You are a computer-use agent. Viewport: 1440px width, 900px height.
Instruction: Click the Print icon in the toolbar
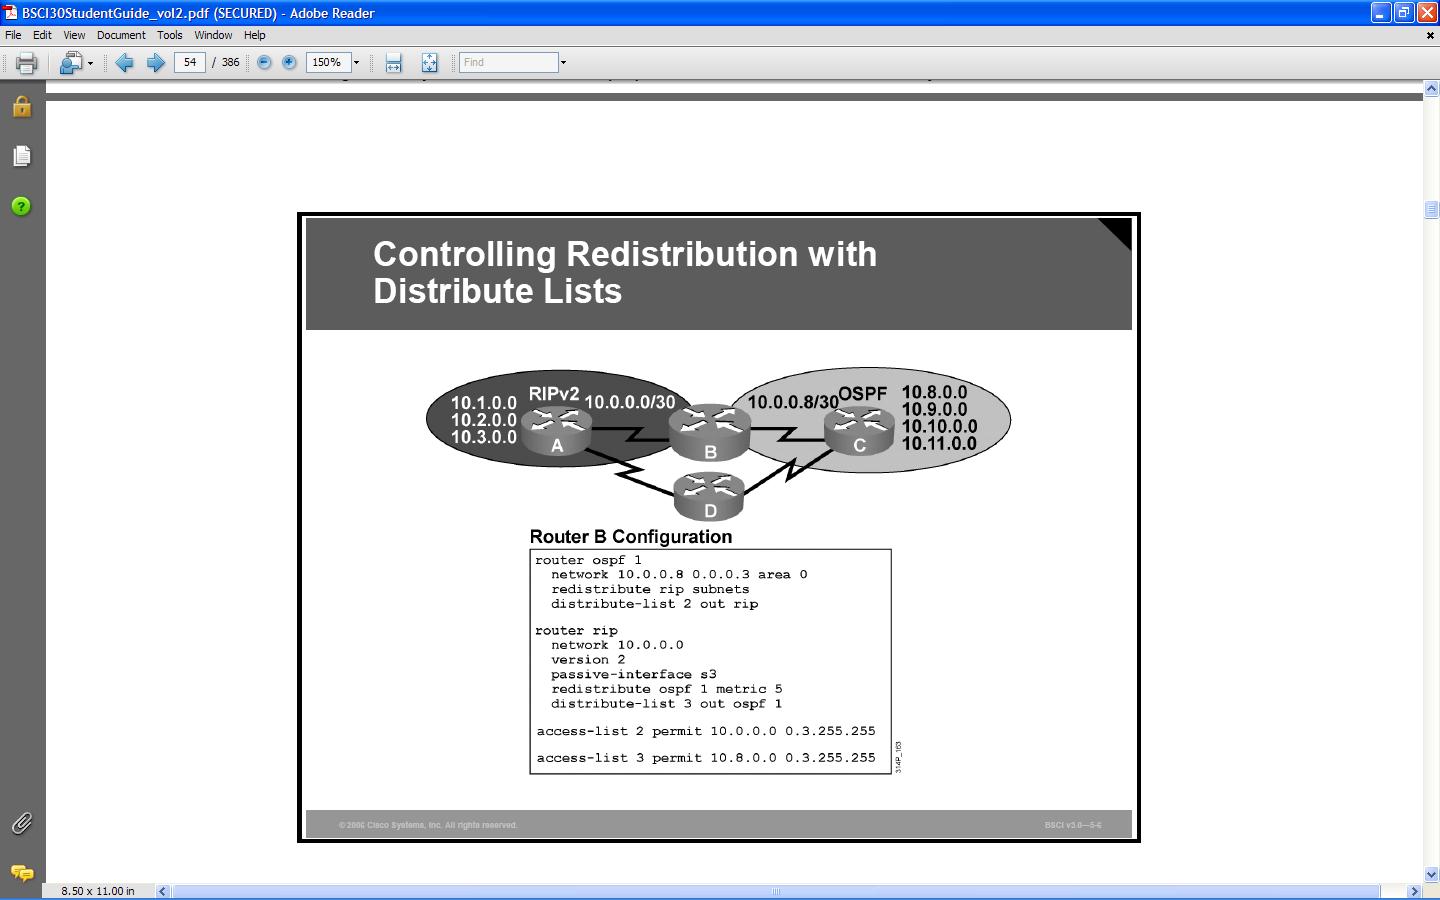[x=26, y=63]
